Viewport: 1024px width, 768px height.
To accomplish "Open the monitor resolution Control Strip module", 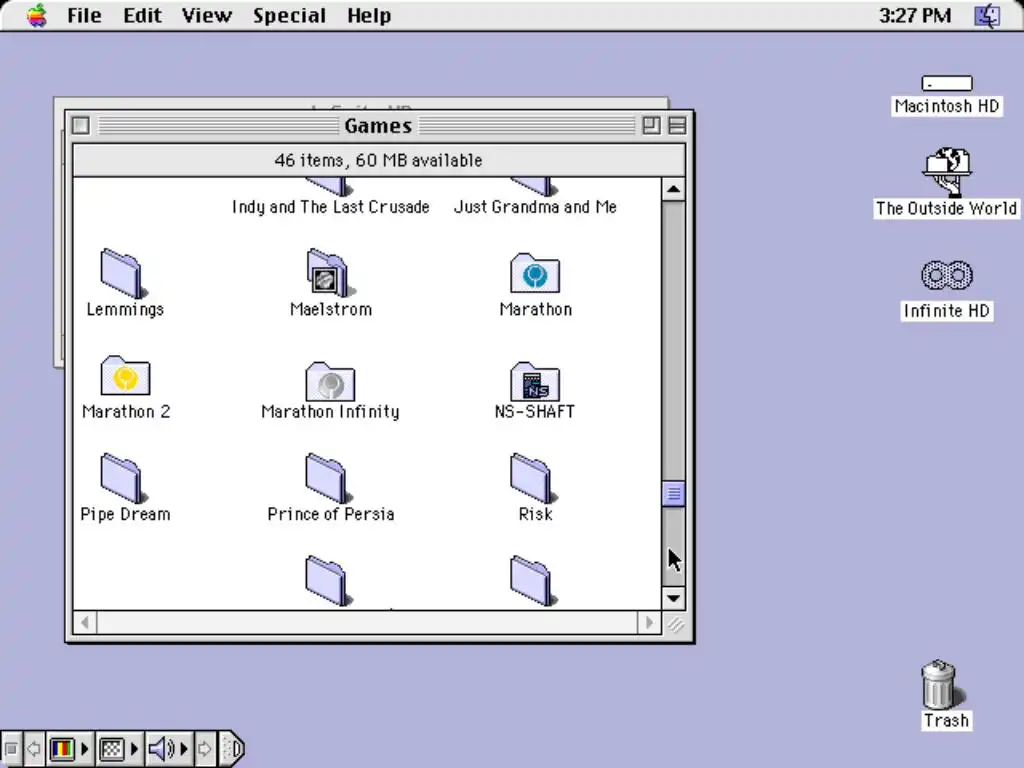I will tap(118, 748).
